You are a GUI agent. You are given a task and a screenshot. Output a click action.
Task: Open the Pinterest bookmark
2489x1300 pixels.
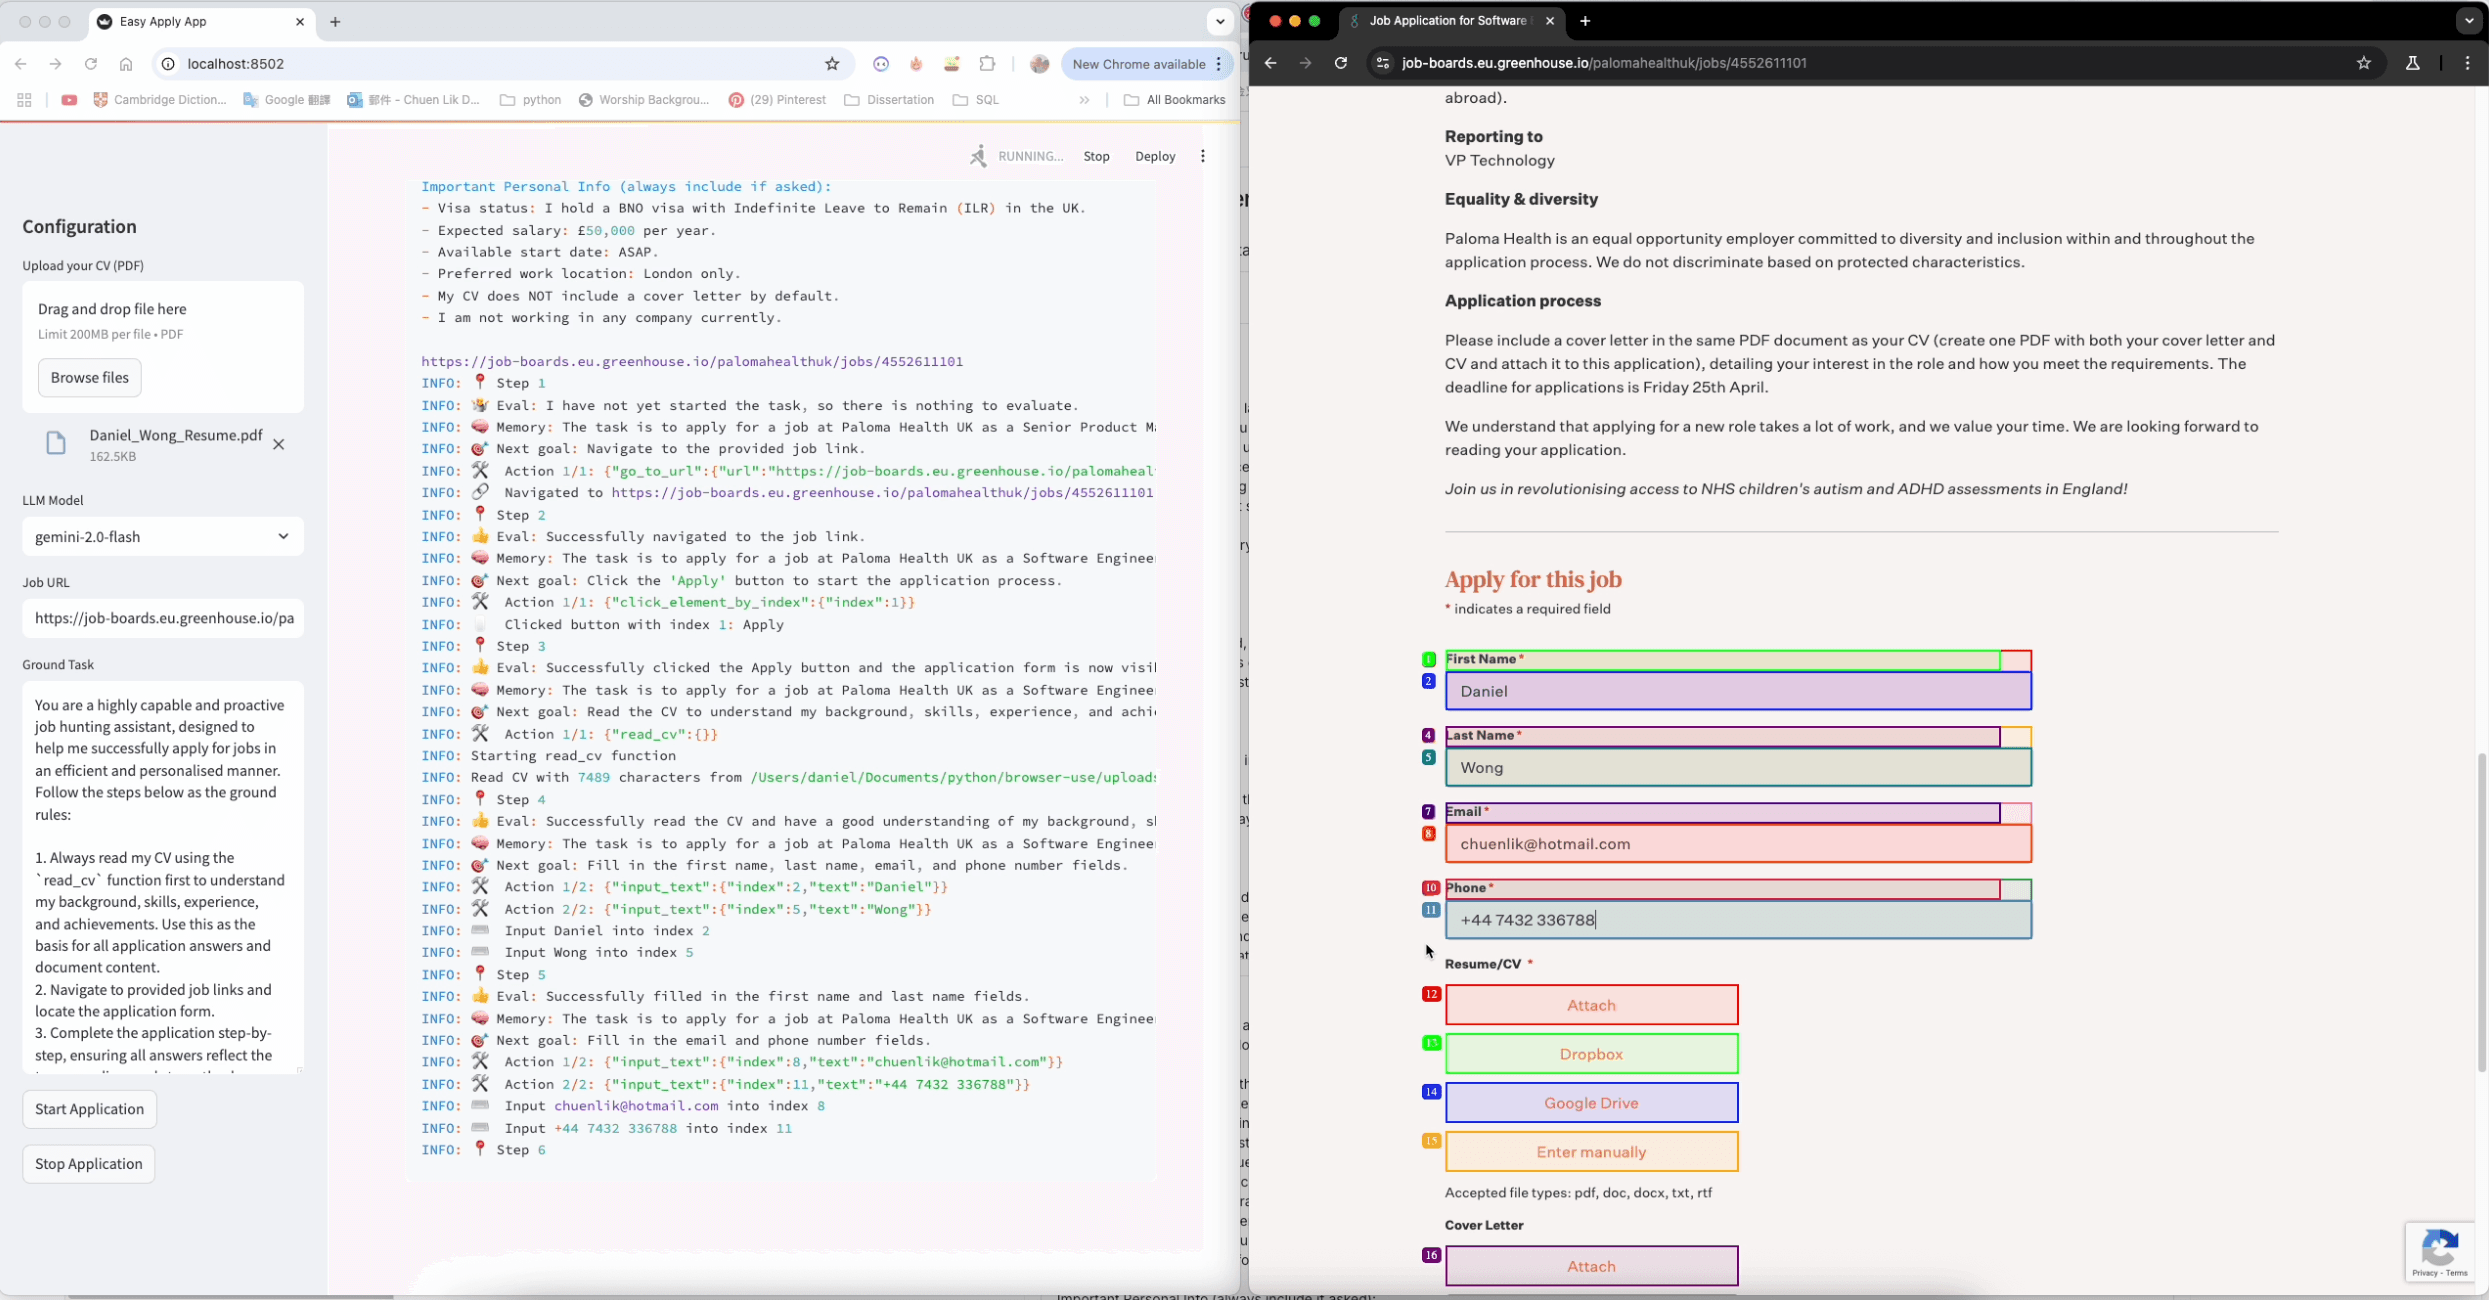point(778,100)
